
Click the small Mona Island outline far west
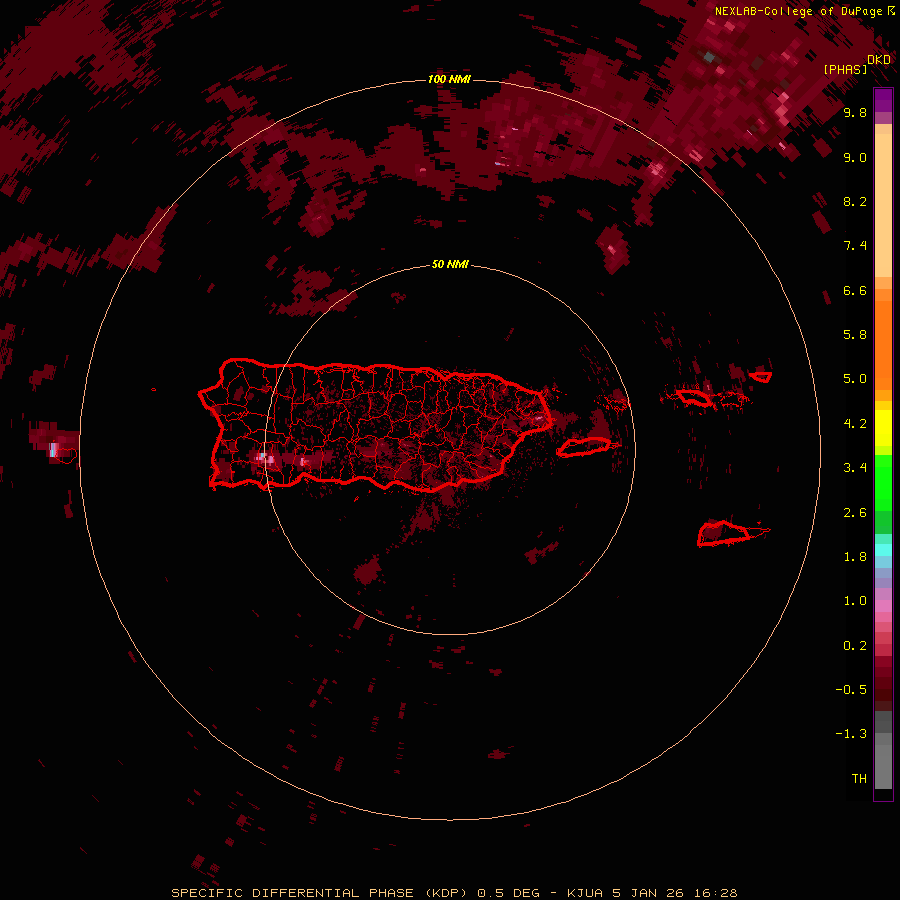click(64, 456)
